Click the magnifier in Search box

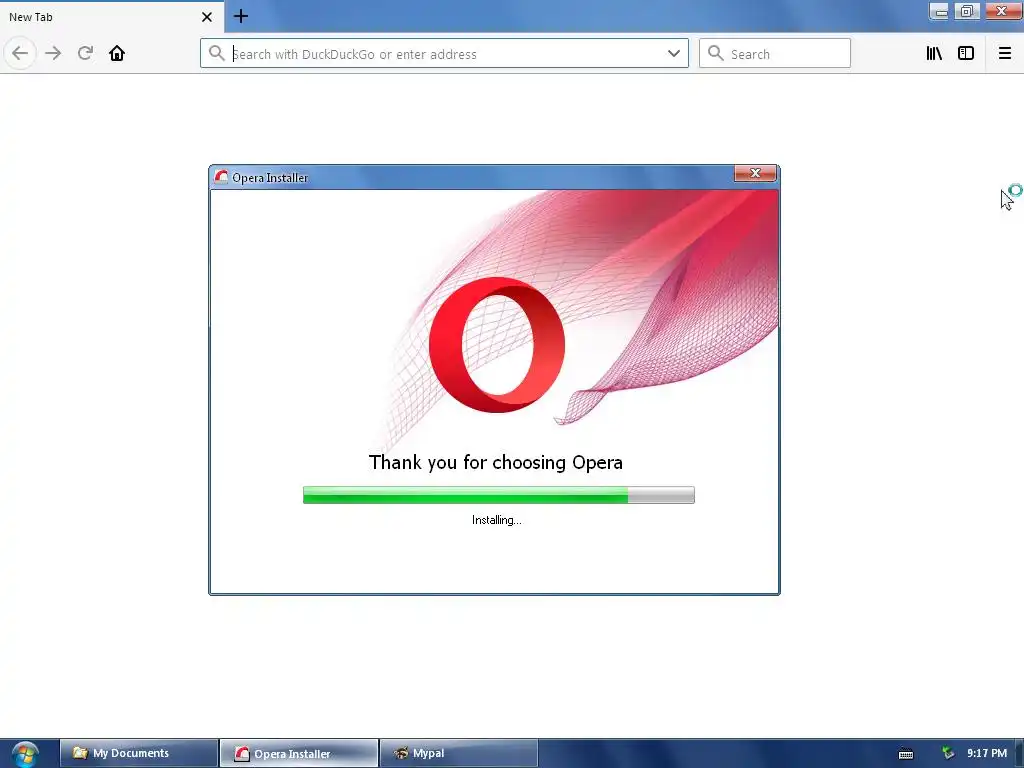click(716, 53)
